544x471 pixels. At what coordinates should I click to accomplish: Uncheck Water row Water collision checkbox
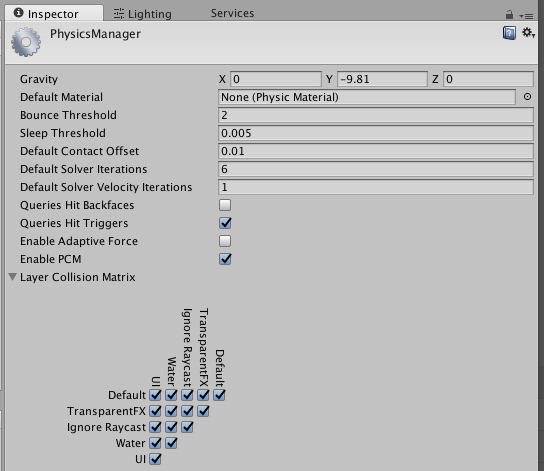coord(171,443)
